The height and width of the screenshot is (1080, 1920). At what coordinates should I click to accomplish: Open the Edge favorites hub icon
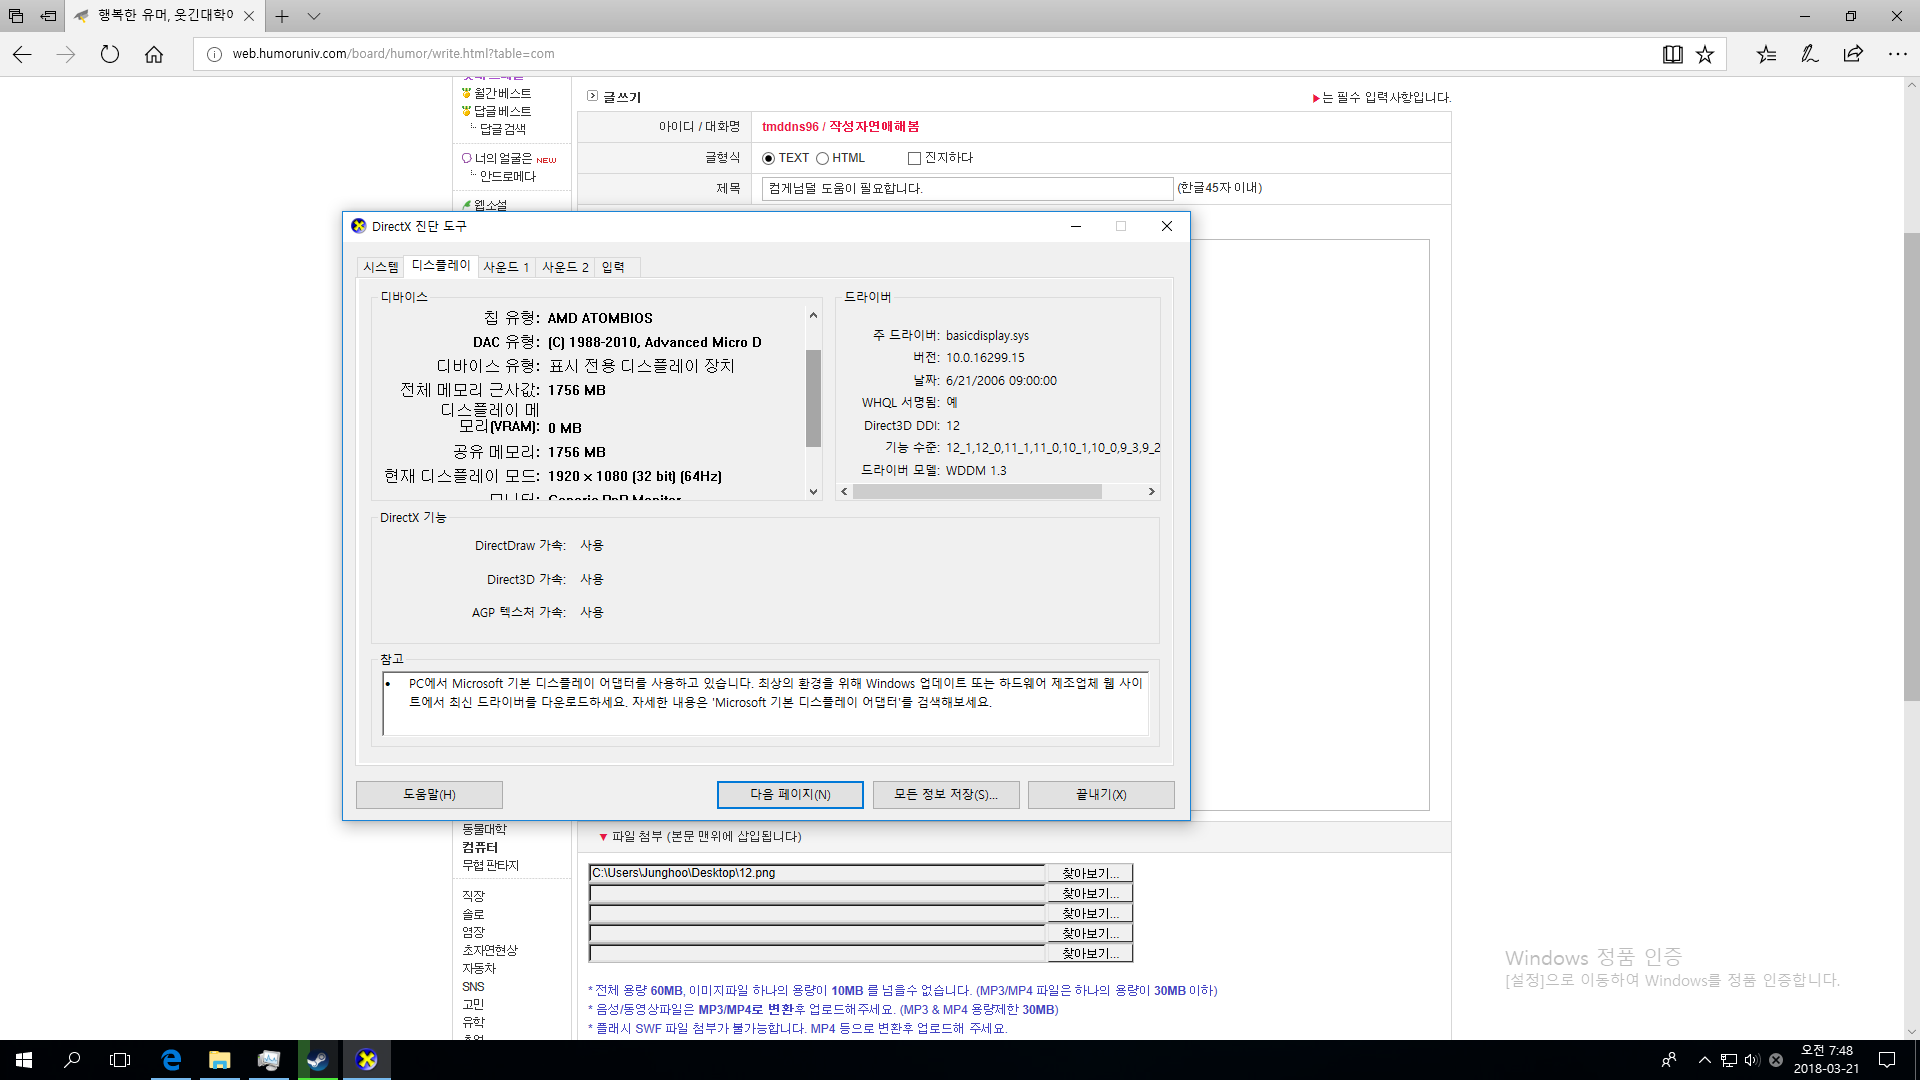pyautogui.click(x=1766, y=54)
